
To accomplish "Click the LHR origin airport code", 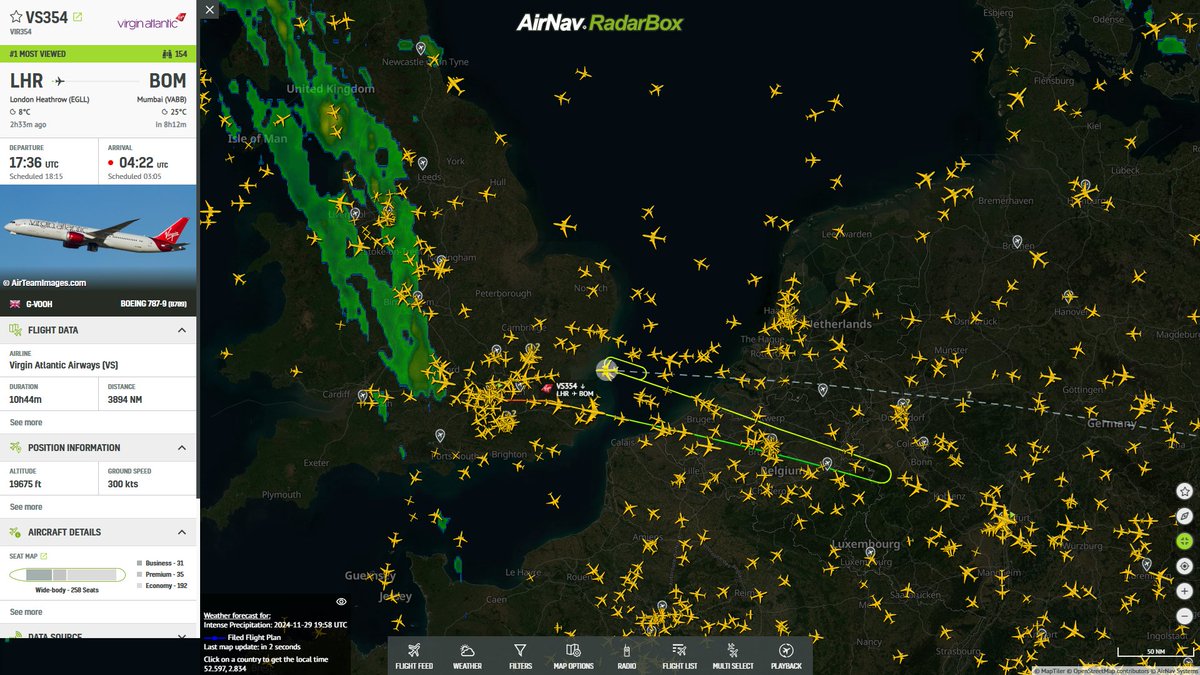I will (x=26, y=81).
